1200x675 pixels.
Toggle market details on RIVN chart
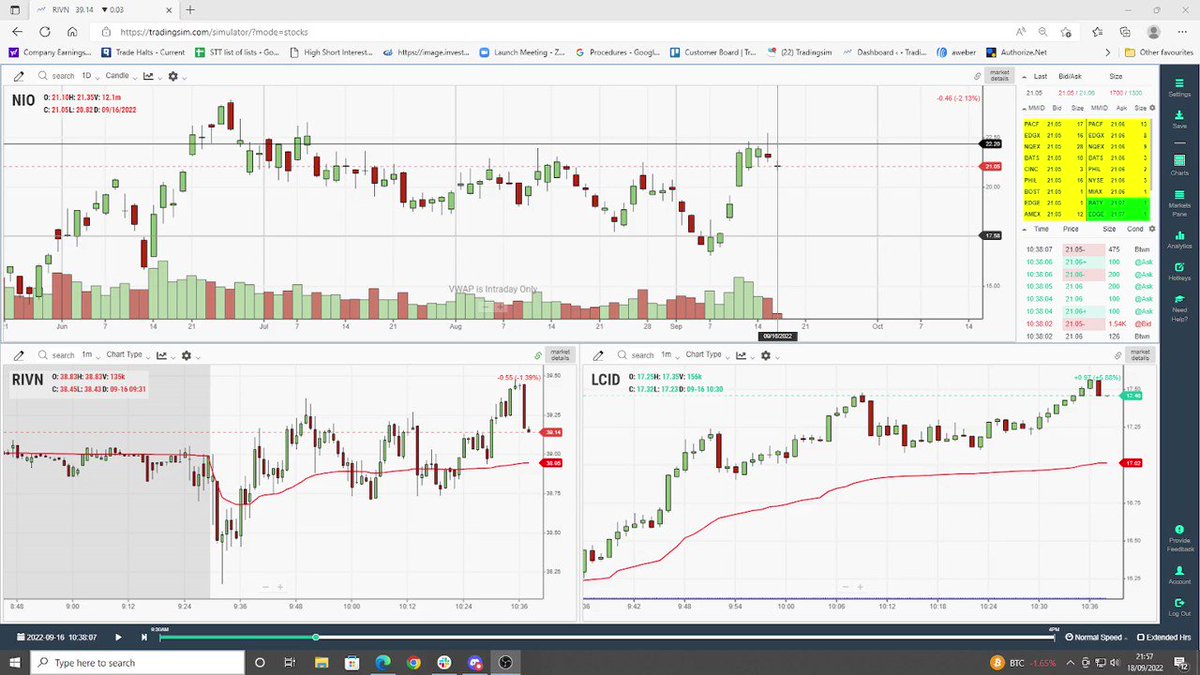click(562, 355)
